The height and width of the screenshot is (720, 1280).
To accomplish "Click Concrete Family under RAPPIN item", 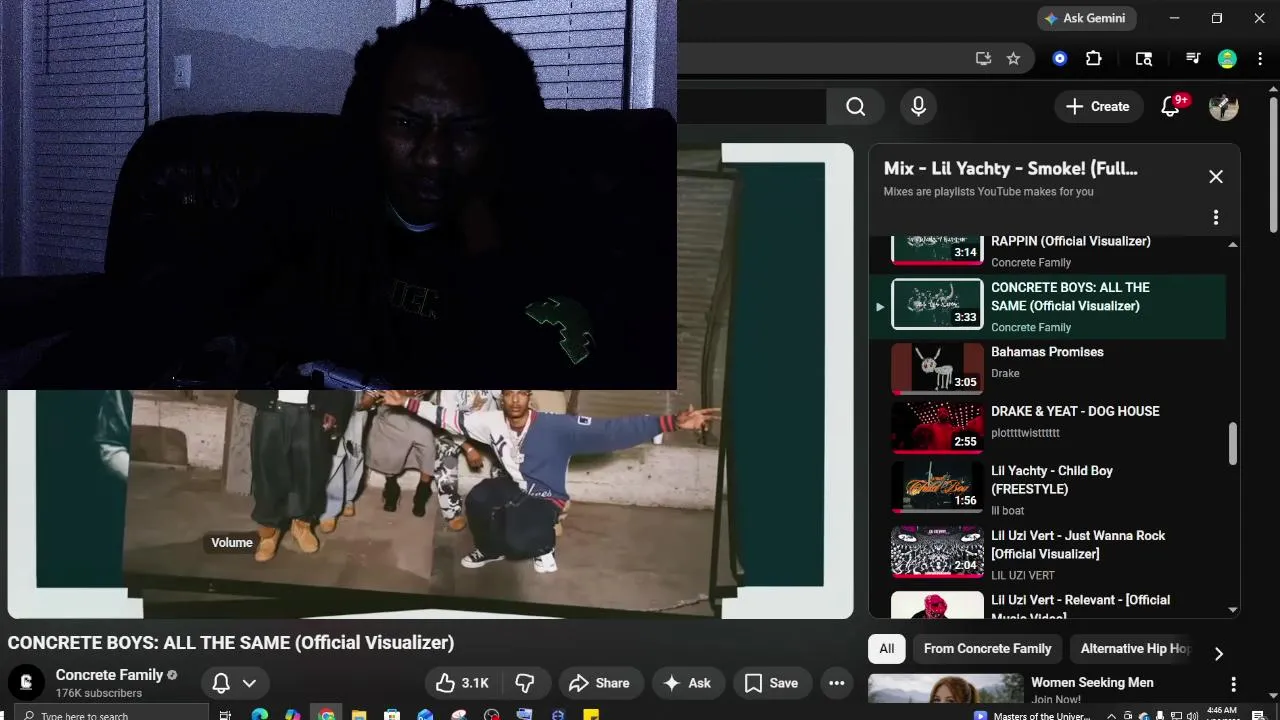I will [x=1031, y=262].
